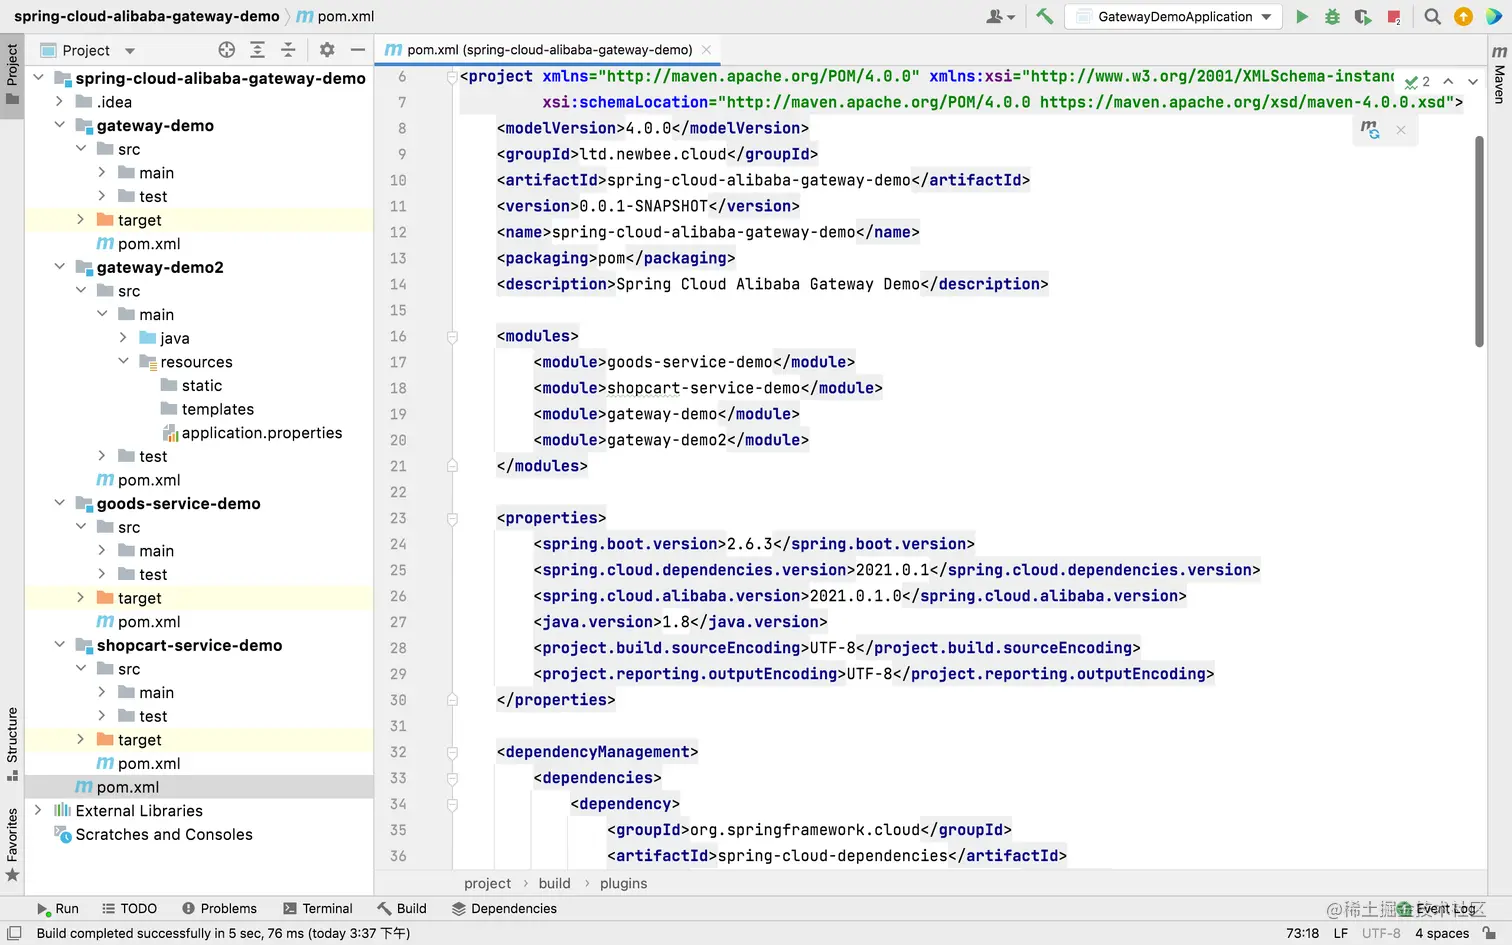The width and height of the screenshot is (1512, 945).
Task: Expand External Libraries node
Action: click(x=38, y=811)
